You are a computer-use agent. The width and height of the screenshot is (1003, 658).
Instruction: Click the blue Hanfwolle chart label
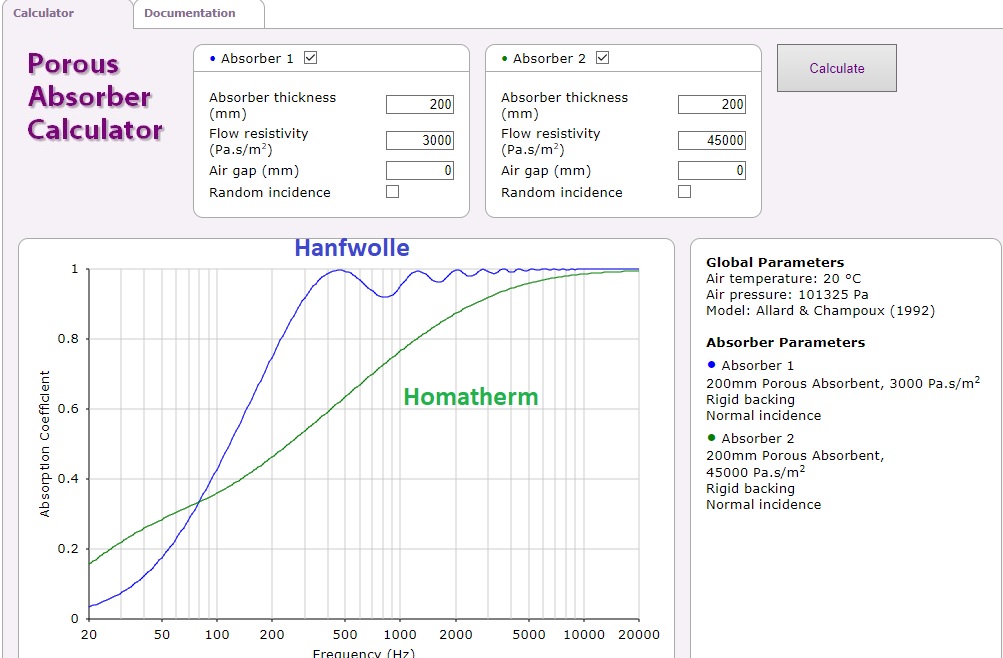pos(352,247)
